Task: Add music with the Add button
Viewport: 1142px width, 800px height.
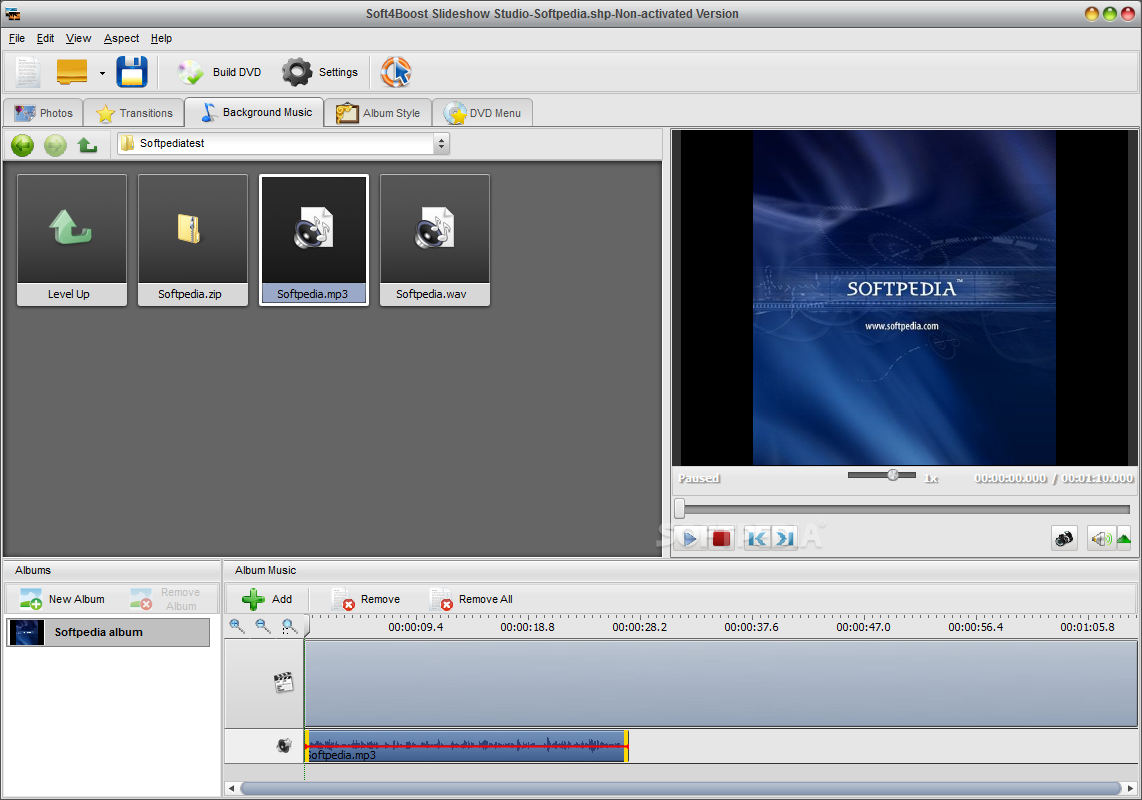Action: pos(267,599)
